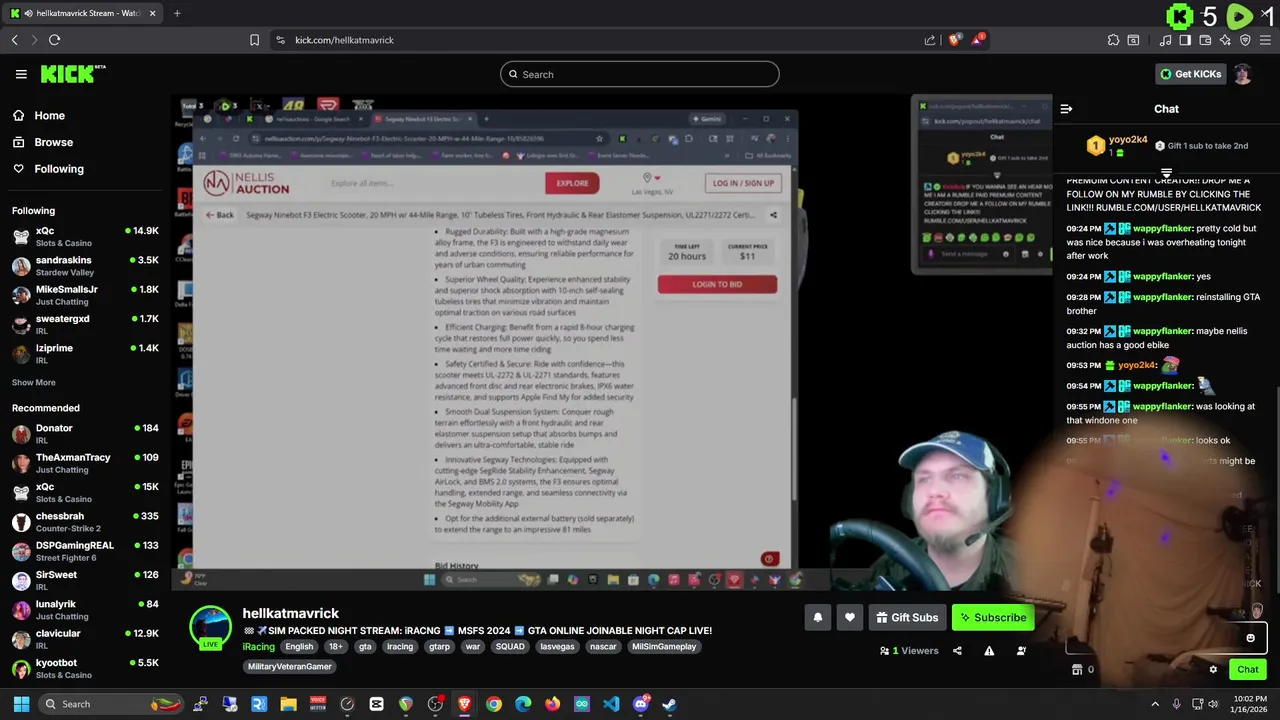Open volume control in tray

1213,704
